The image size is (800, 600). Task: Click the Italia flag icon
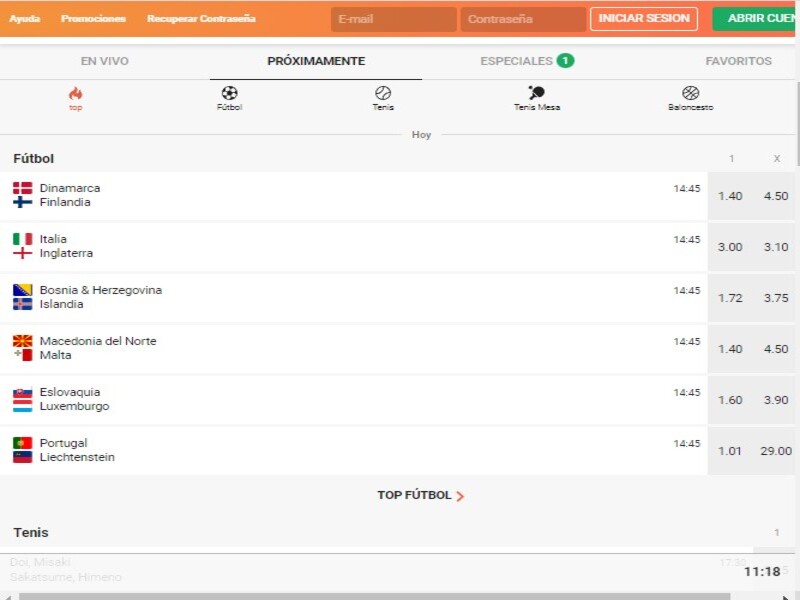click(x=22, y=239)
